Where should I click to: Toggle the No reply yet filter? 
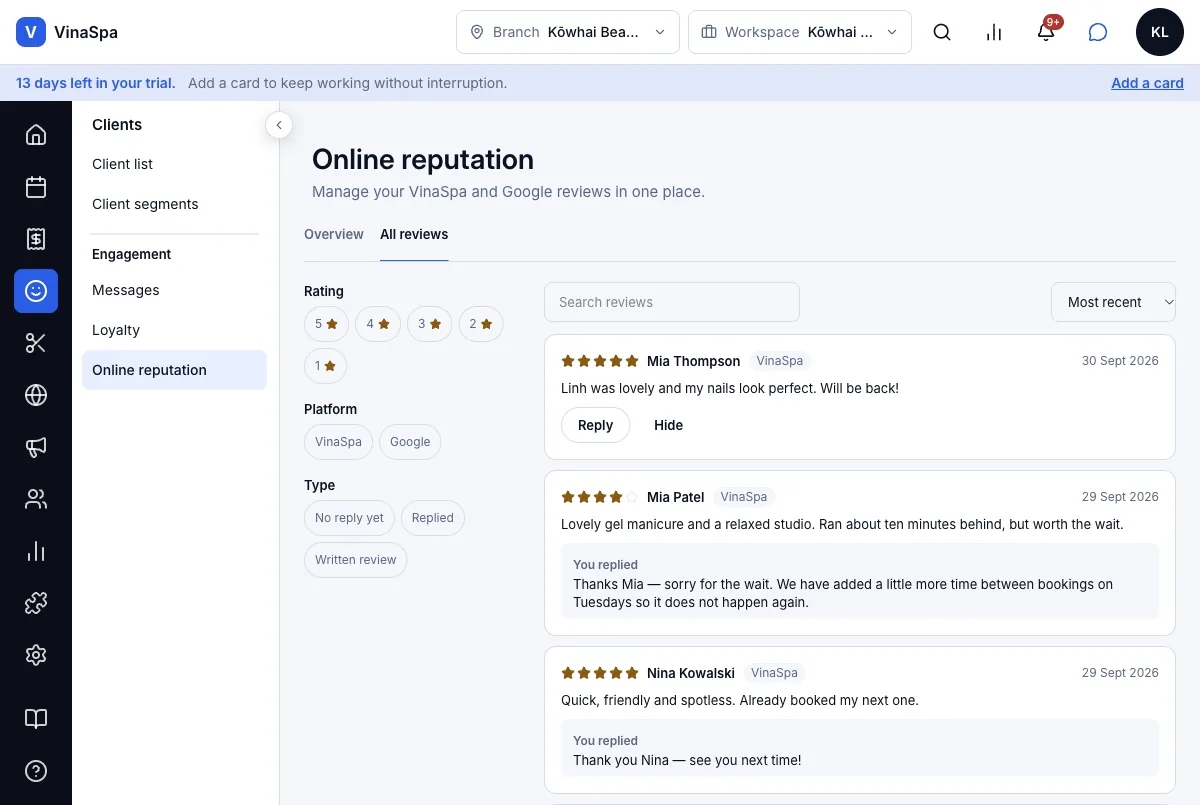pyautogui.click(x=349, y=518)
